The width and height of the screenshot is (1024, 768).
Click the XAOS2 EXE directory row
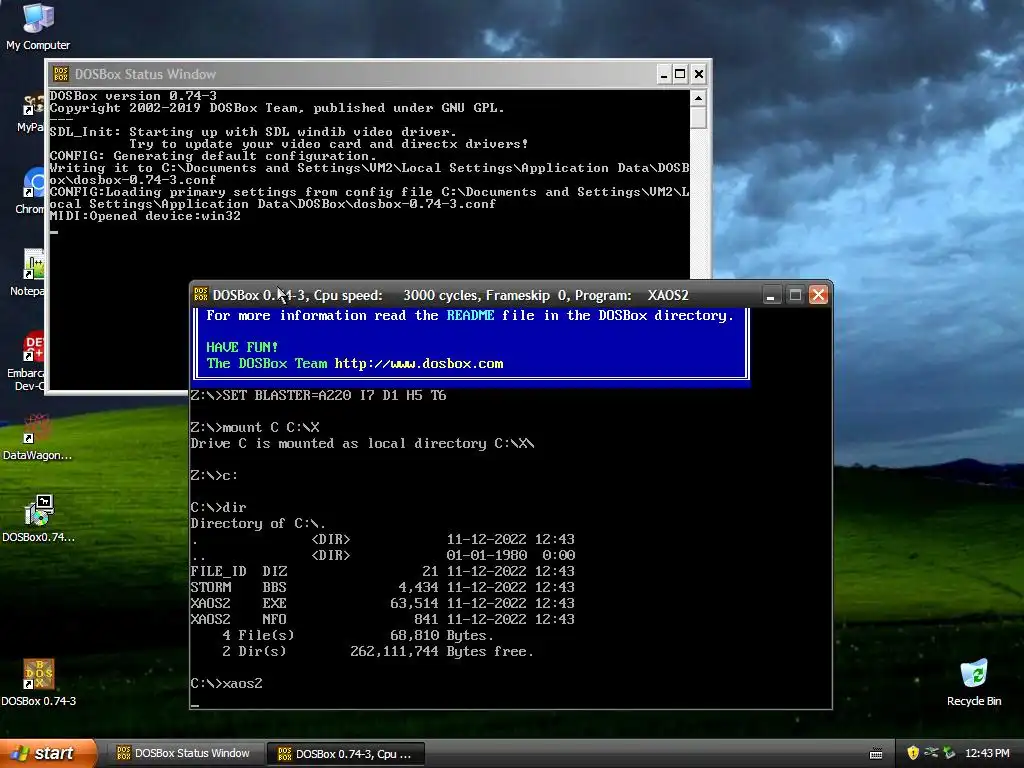pyautogui.click(x=383, y=603)
